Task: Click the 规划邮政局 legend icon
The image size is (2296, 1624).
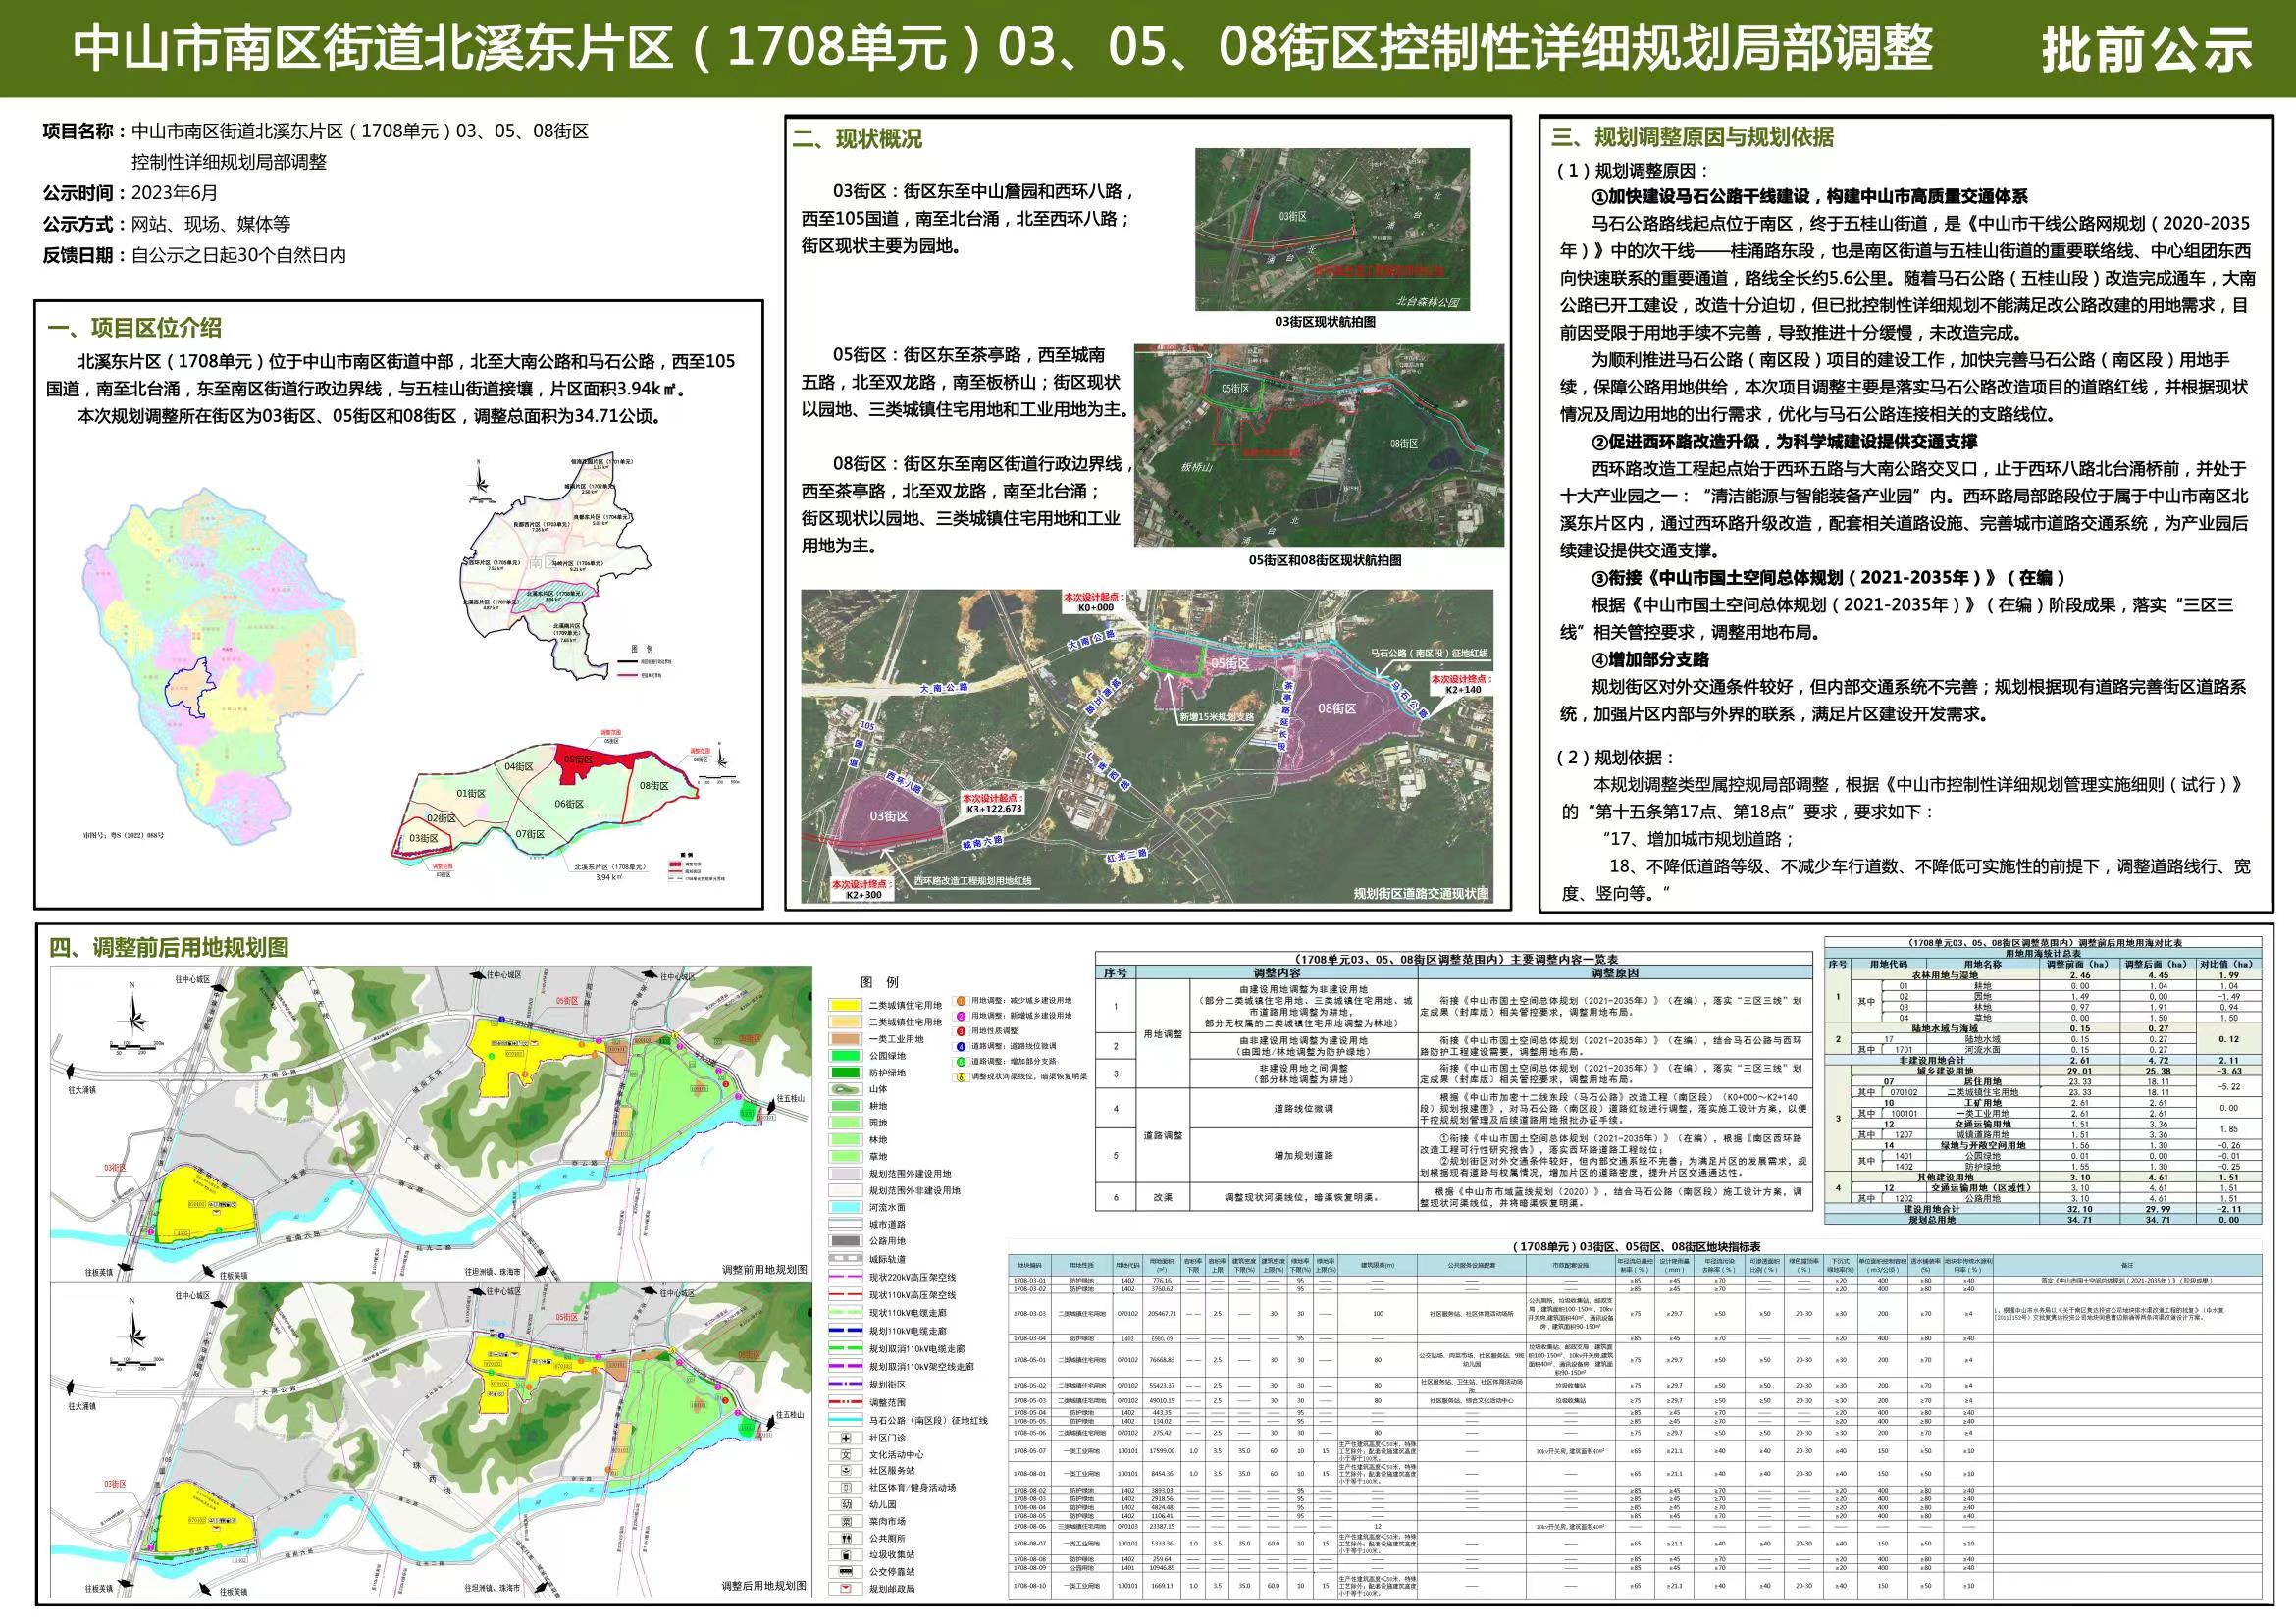Action: pos(846,1588)
